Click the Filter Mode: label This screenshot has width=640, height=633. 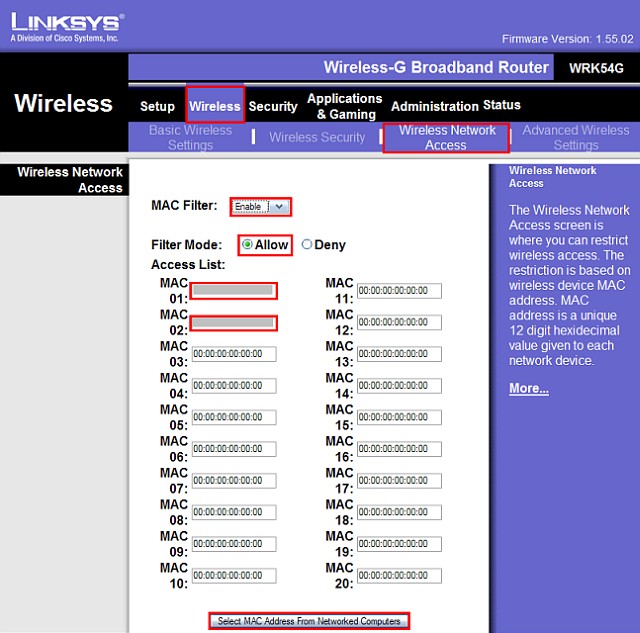pyautogui.click(x=187, y=245)
